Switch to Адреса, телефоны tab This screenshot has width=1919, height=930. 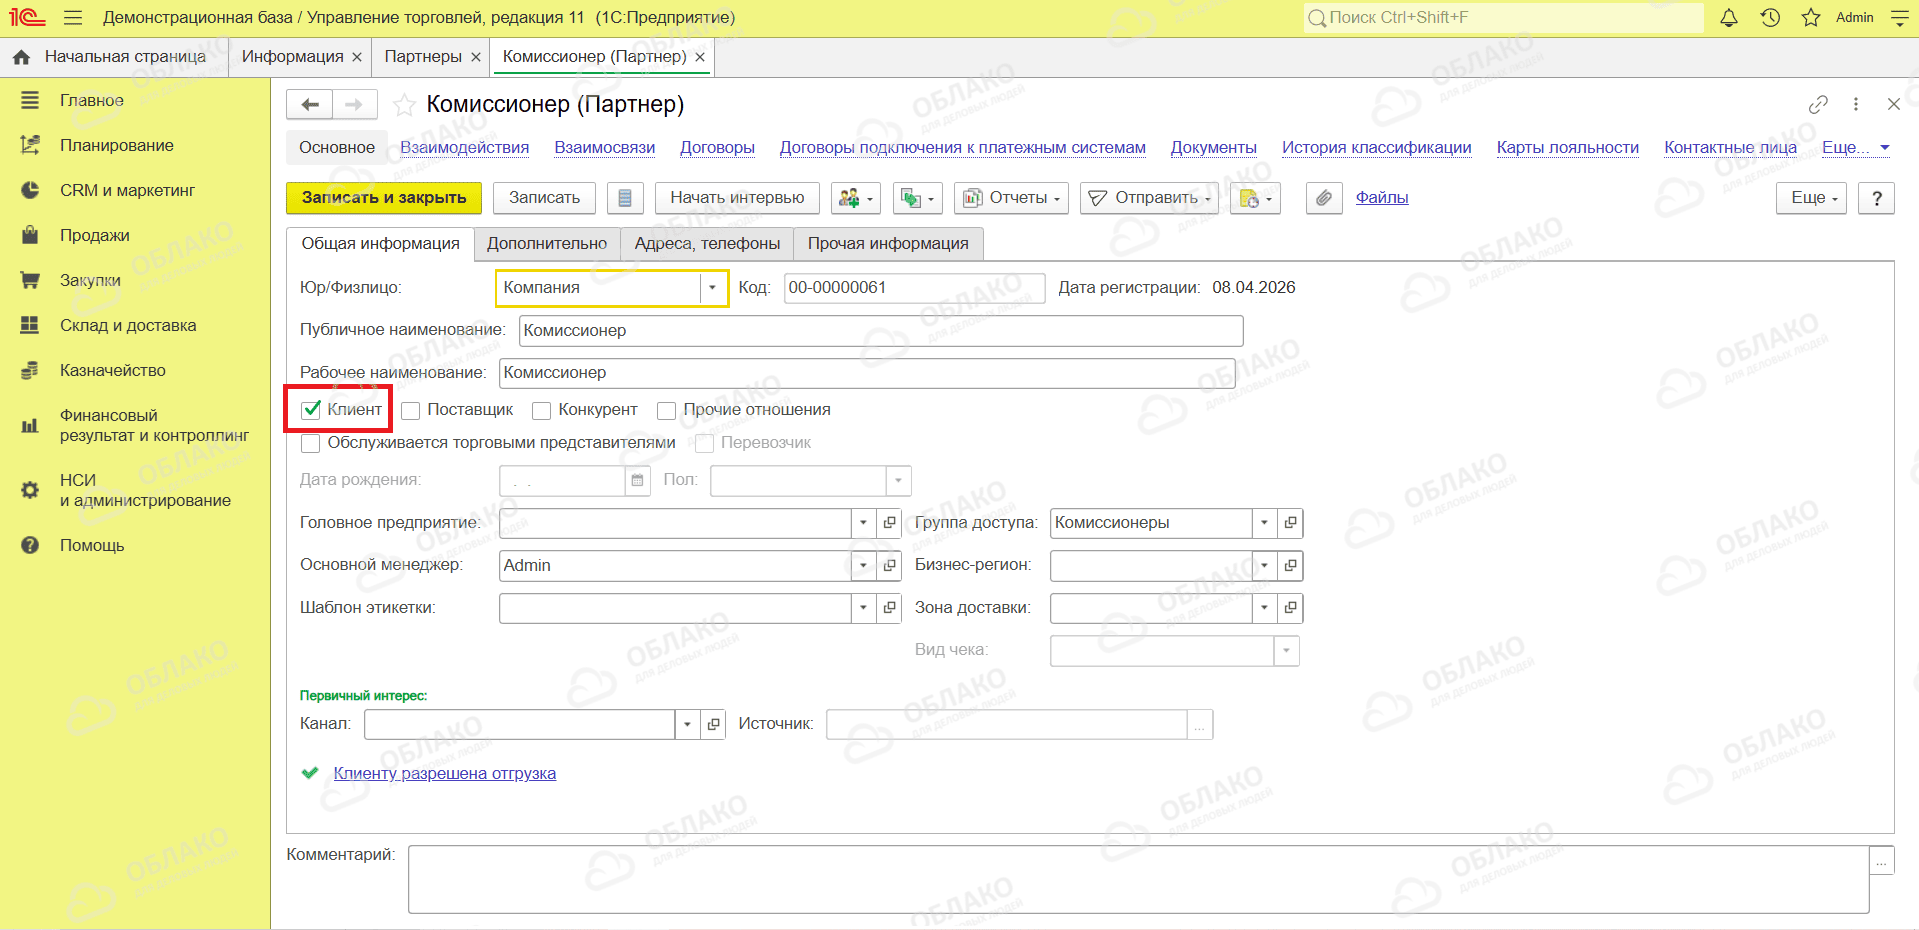coord(707,244)
